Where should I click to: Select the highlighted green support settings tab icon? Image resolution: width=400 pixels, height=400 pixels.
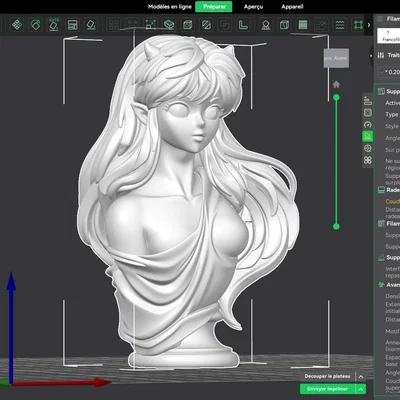(368, 136)
